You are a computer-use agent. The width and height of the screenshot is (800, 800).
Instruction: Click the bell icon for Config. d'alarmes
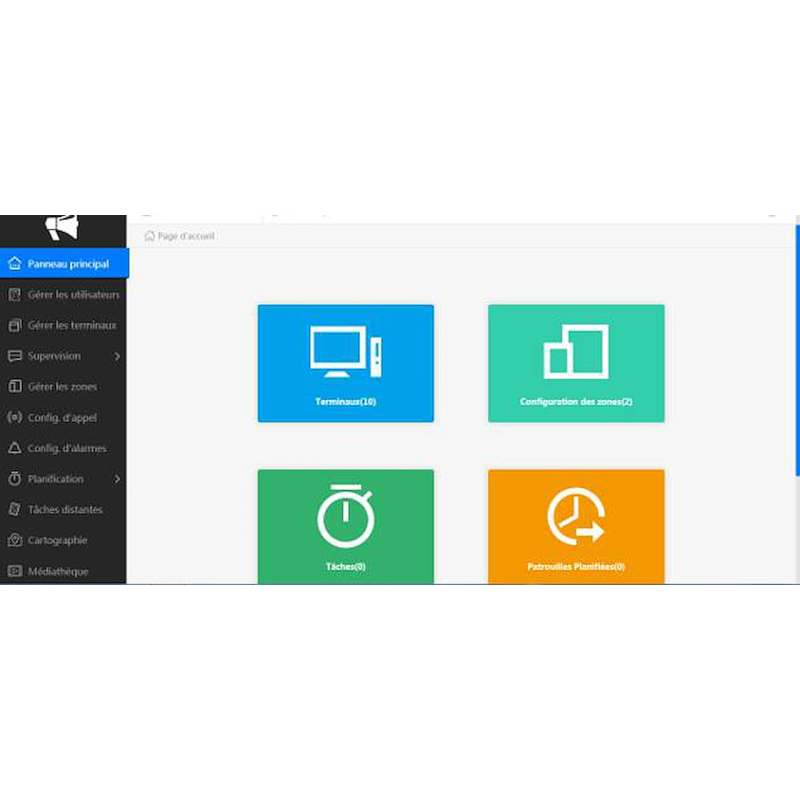(x=14, y=448)
